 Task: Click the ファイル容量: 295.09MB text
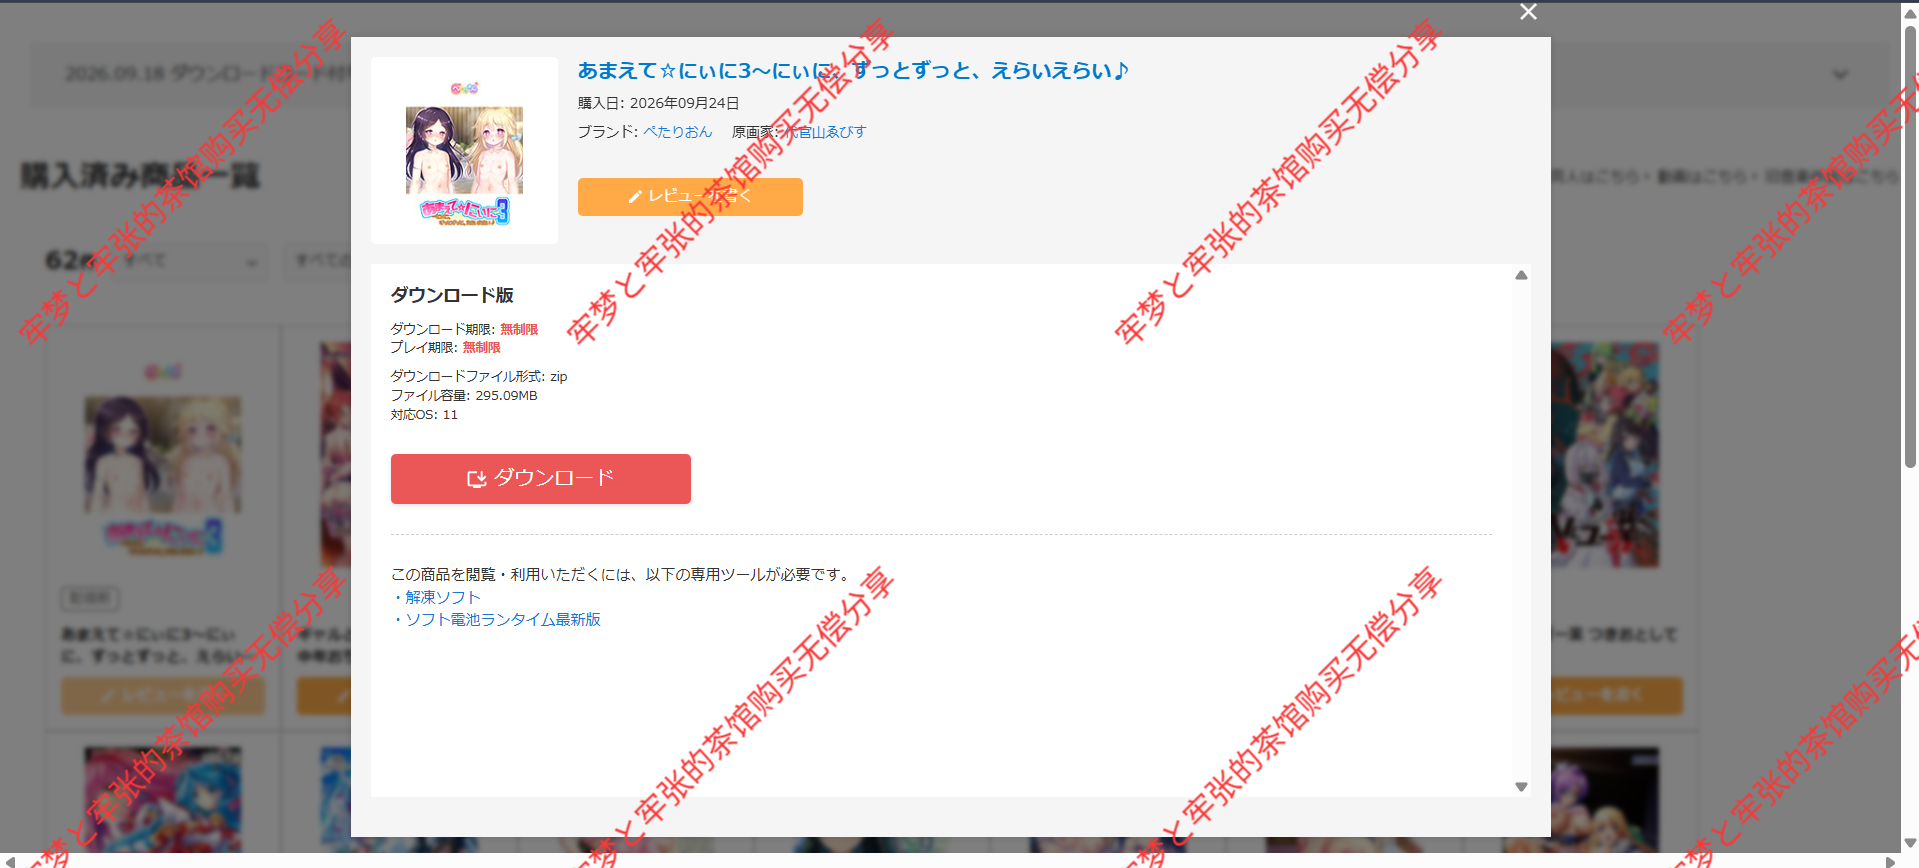click(x=464, y=396)
